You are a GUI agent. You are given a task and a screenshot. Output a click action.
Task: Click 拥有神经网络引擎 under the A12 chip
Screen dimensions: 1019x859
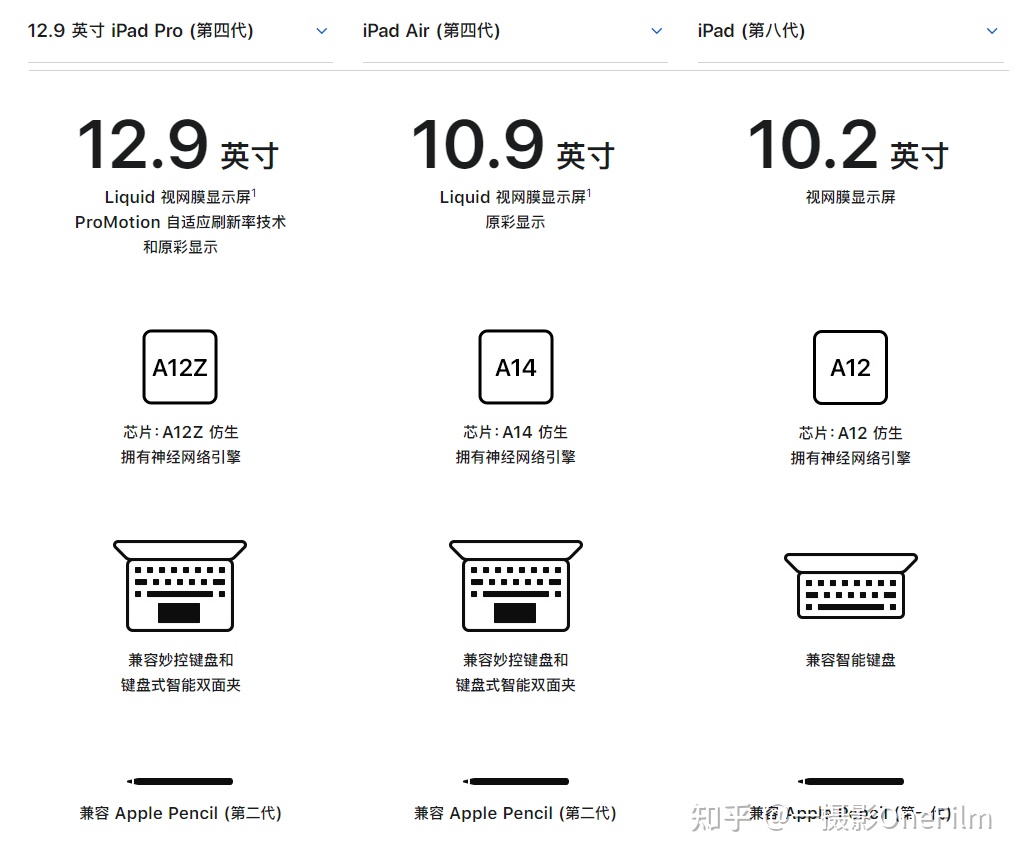tap(851, 458)
